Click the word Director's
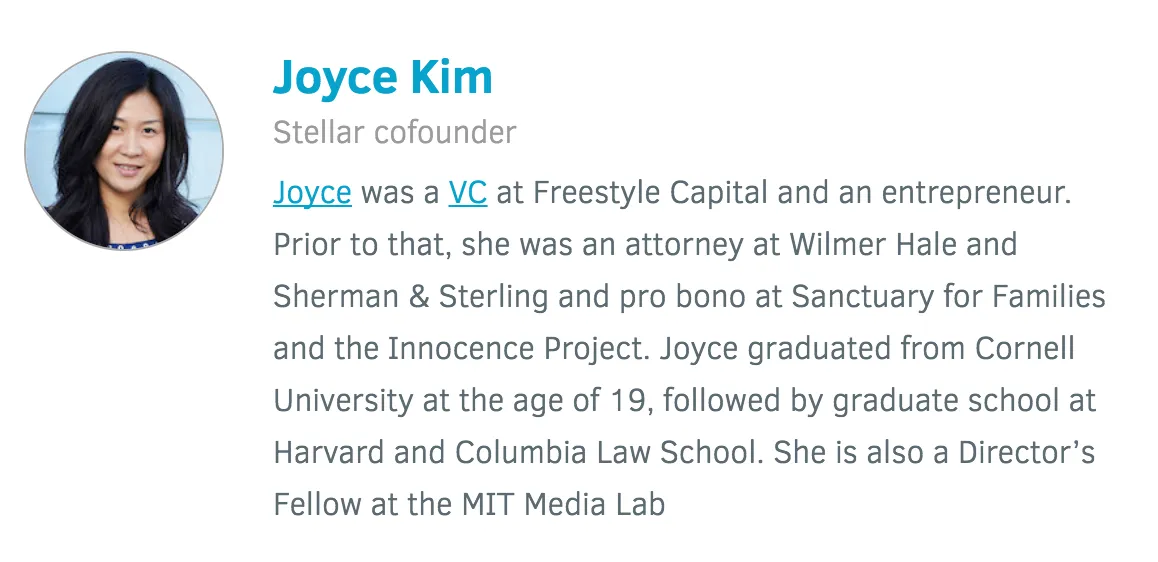Viewport: 1158px width, 562px height. point(1027,453)
